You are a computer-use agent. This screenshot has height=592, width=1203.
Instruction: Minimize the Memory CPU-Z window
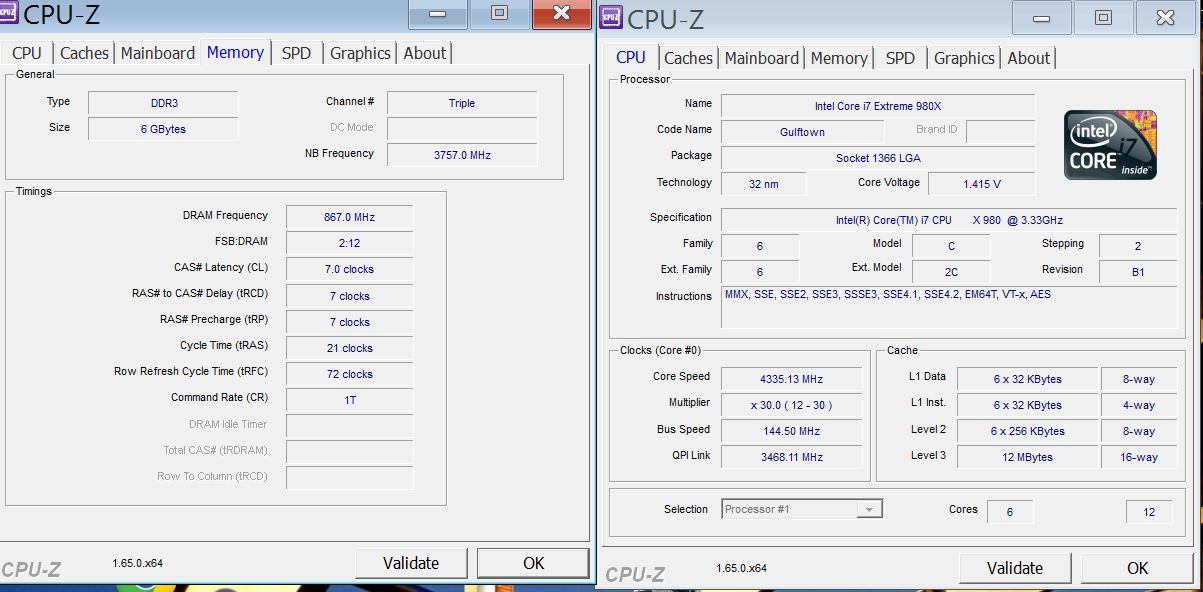438,13
